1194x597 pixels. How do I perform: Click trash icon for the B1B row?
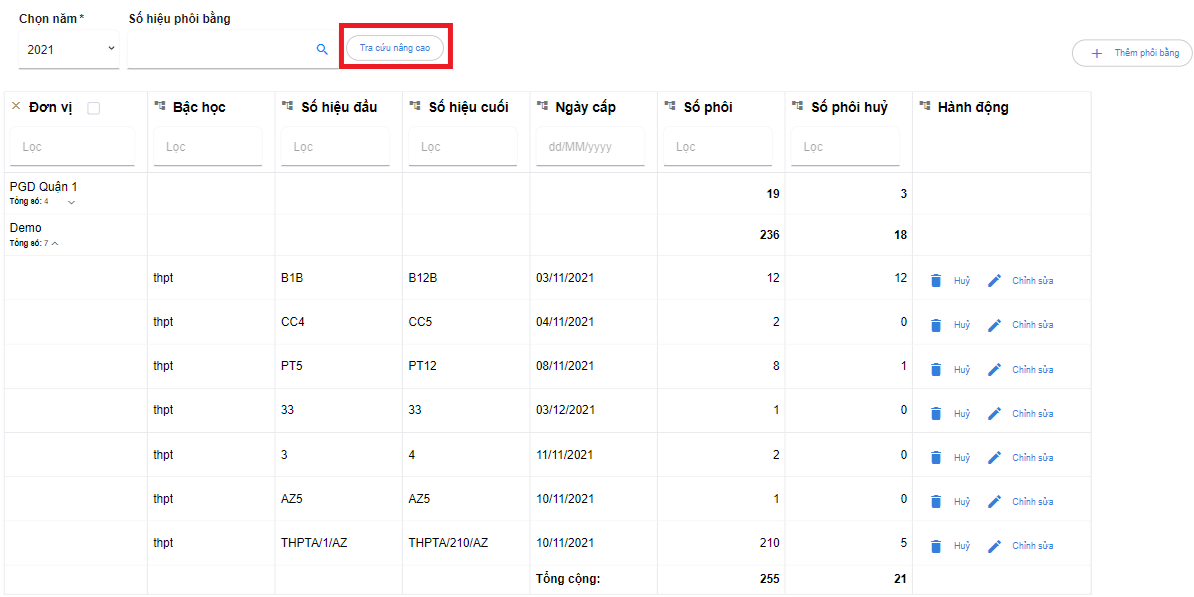(x=936, y=281)
